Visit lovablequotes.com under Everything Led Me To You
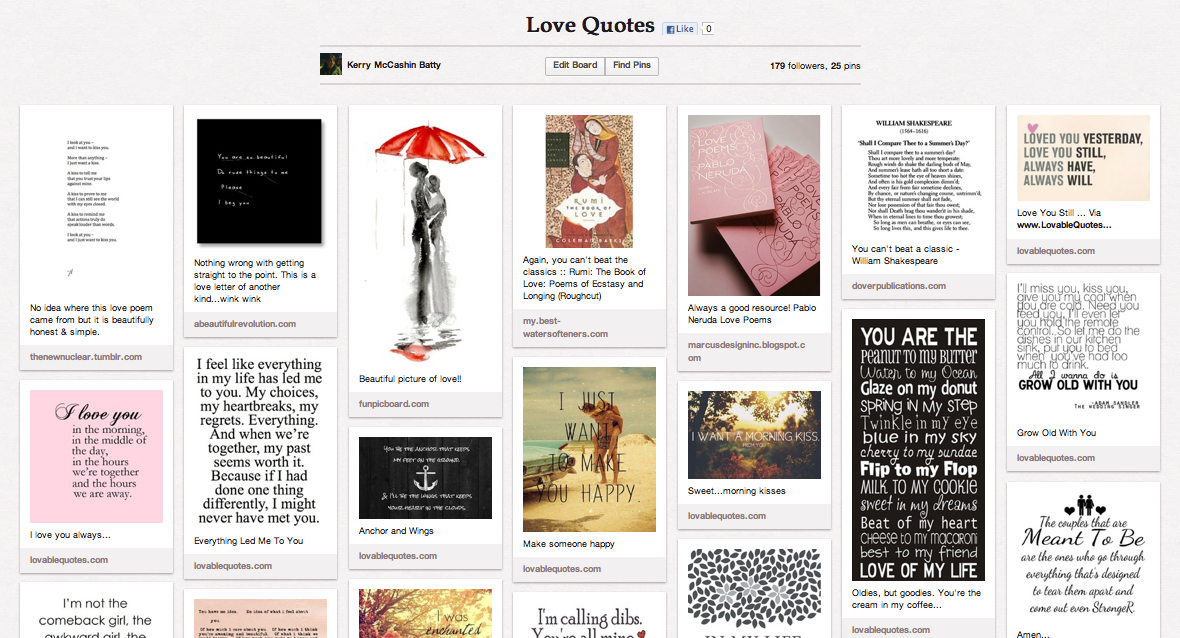Screen dimensions: 1180x638 [233, 566]
